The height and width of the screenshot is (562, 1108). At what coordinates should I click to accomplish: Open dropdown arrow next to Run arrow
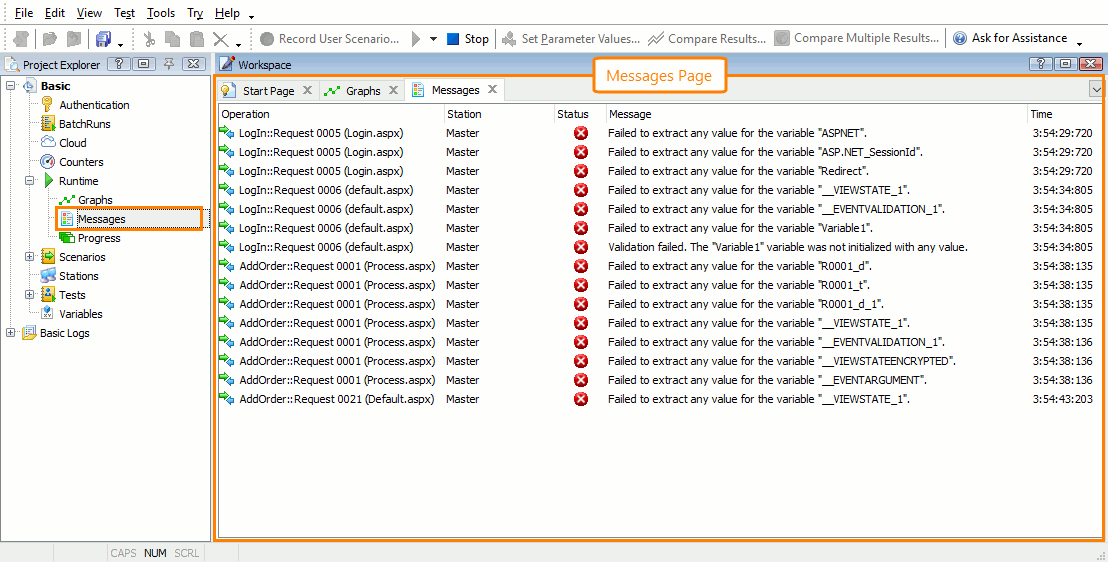coord(433,39)
